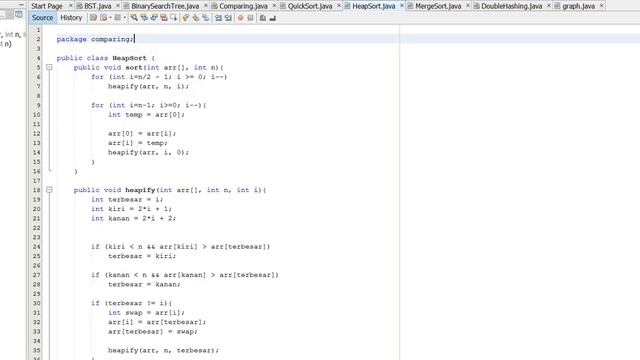Click the Find Selection magnifier icon
This screenshot has width=640, height=360.
click(134, 18)
